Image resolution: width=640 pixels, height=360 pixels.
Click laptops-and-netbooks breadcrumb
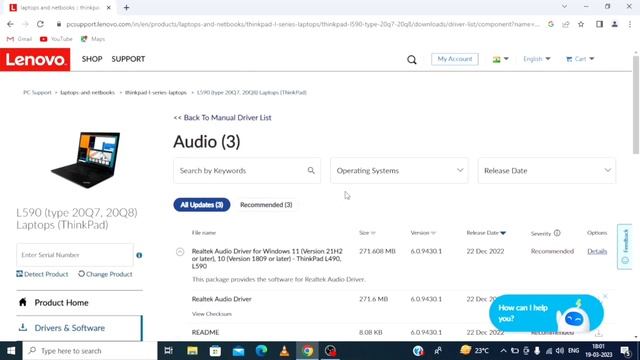[x=87, y=93]
